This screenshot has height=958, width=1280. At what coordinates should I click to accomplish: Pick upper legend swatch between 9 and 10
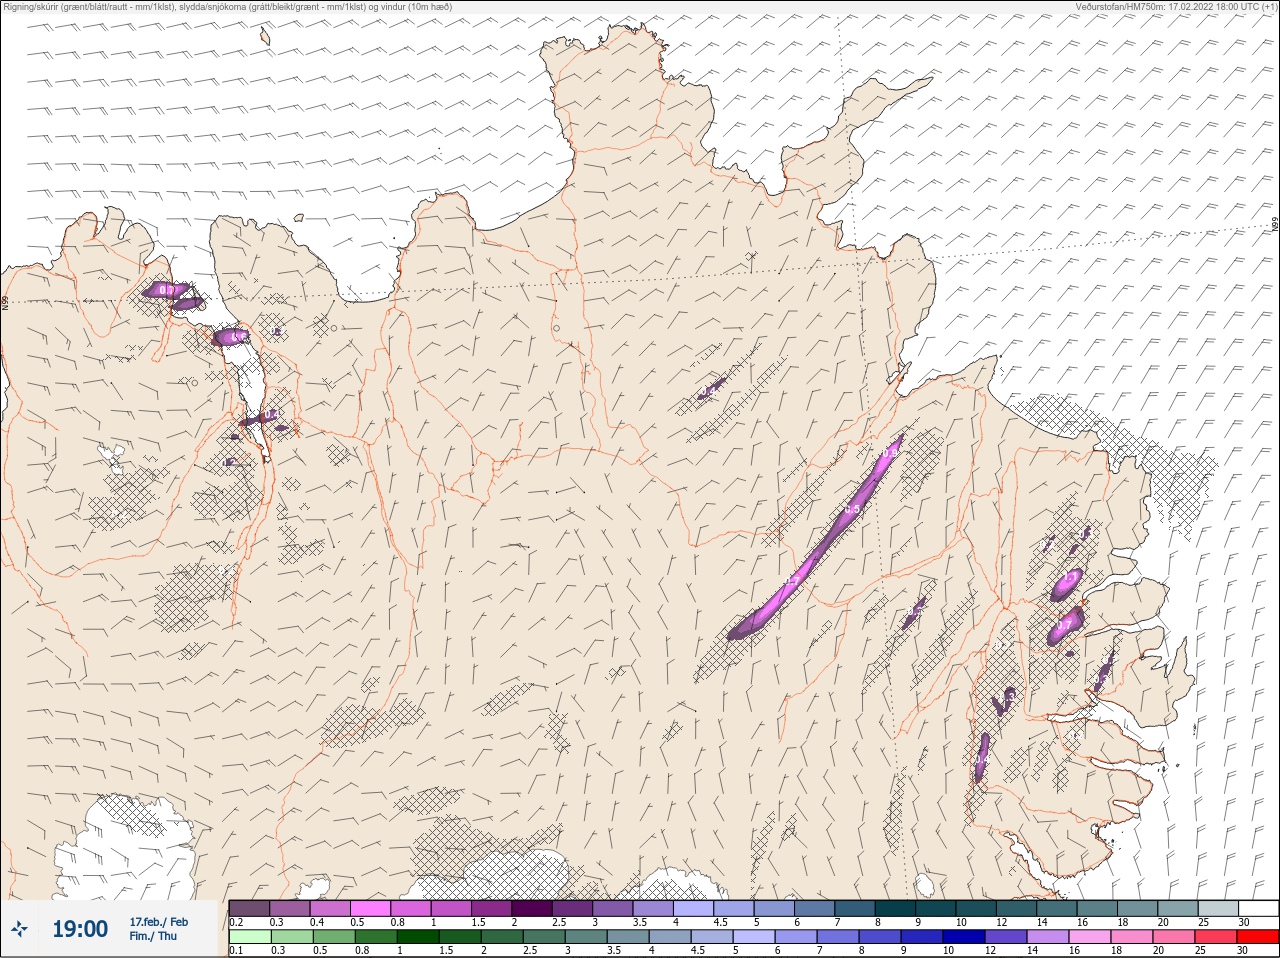coord(936,908)
